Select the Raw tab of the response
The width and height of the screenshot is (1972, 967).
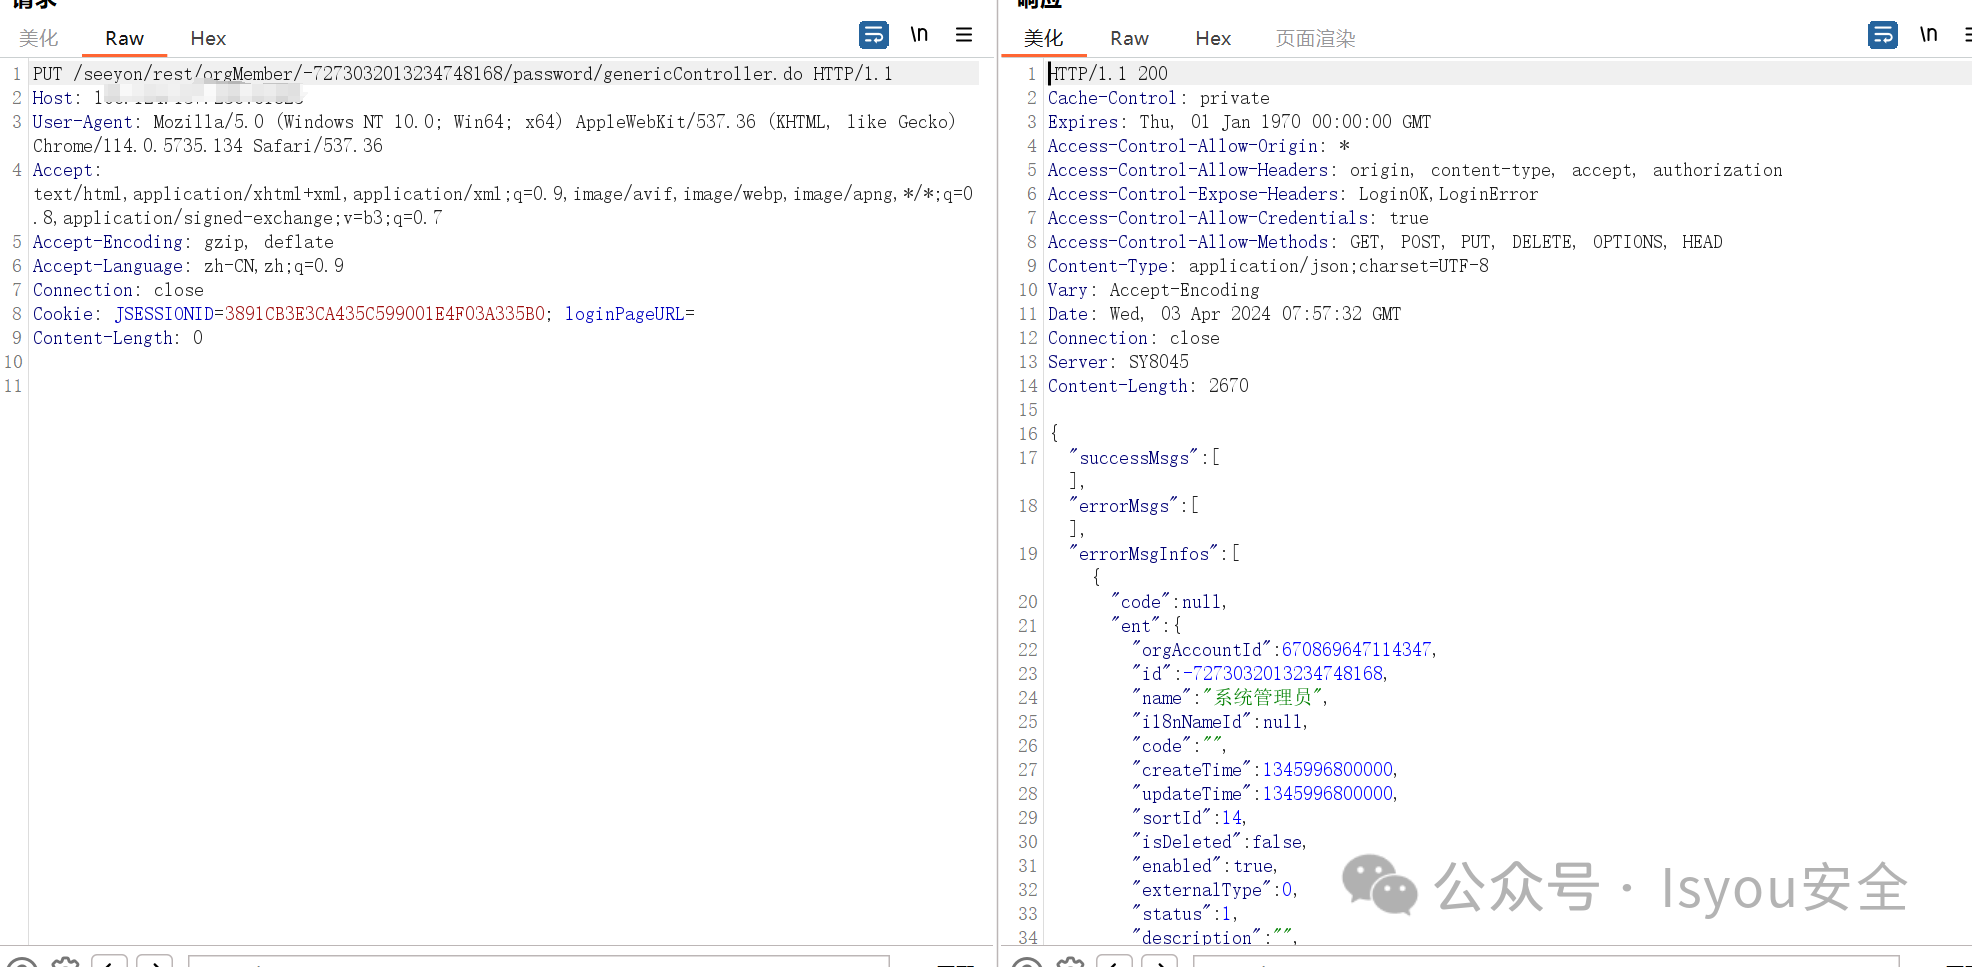pyautogui.click(x=1128, y=38)
